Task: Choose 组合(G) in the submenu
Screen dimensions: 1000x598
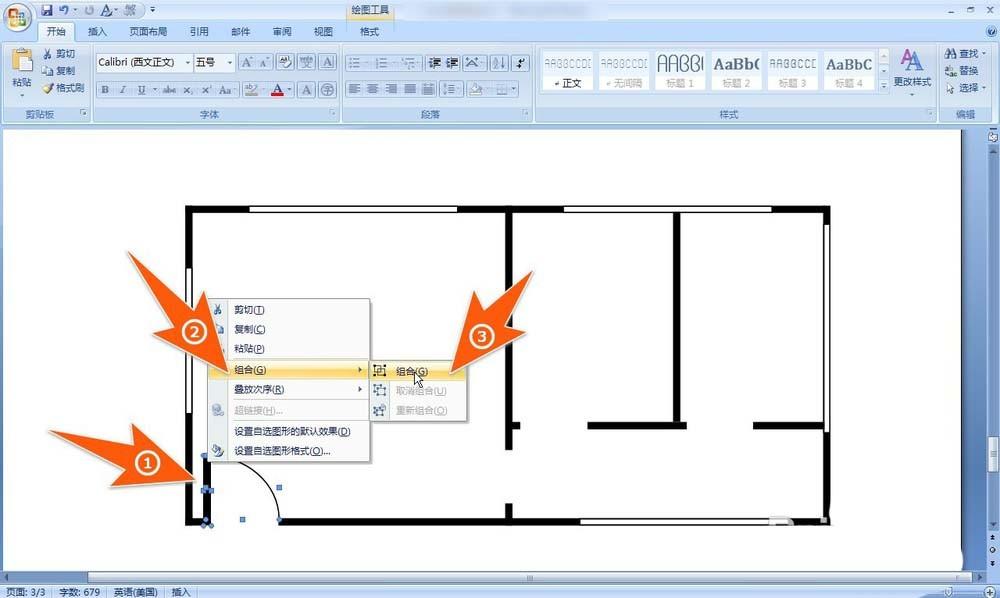Action: tap(411, 371)
